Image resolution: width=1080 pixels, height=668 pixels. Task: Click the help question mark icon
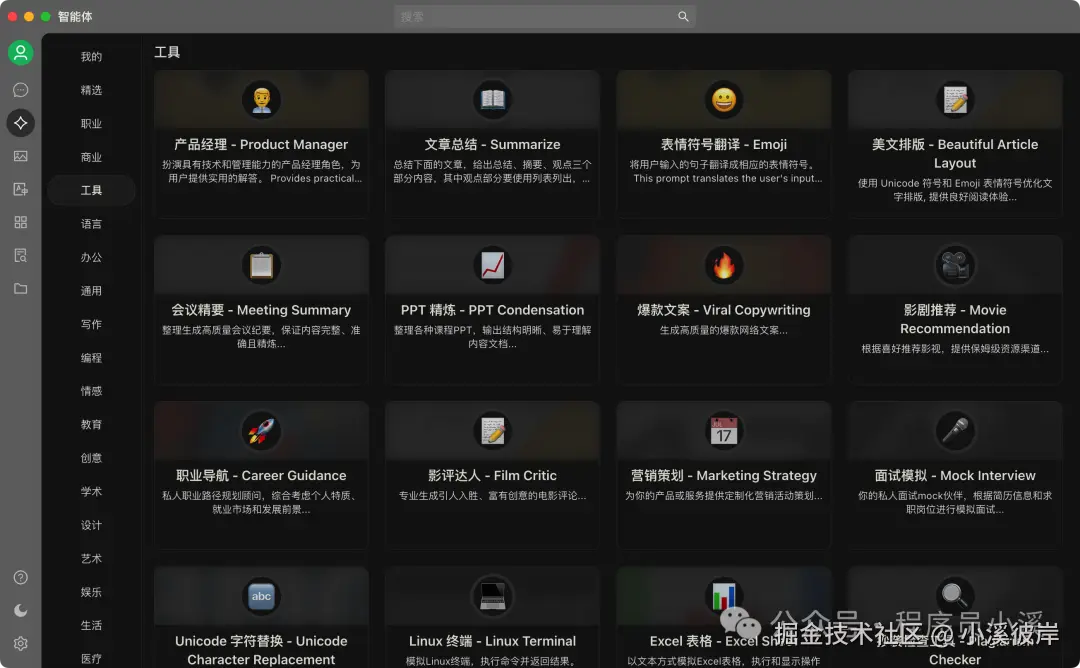pyautogui.click(x=20, y=577)
